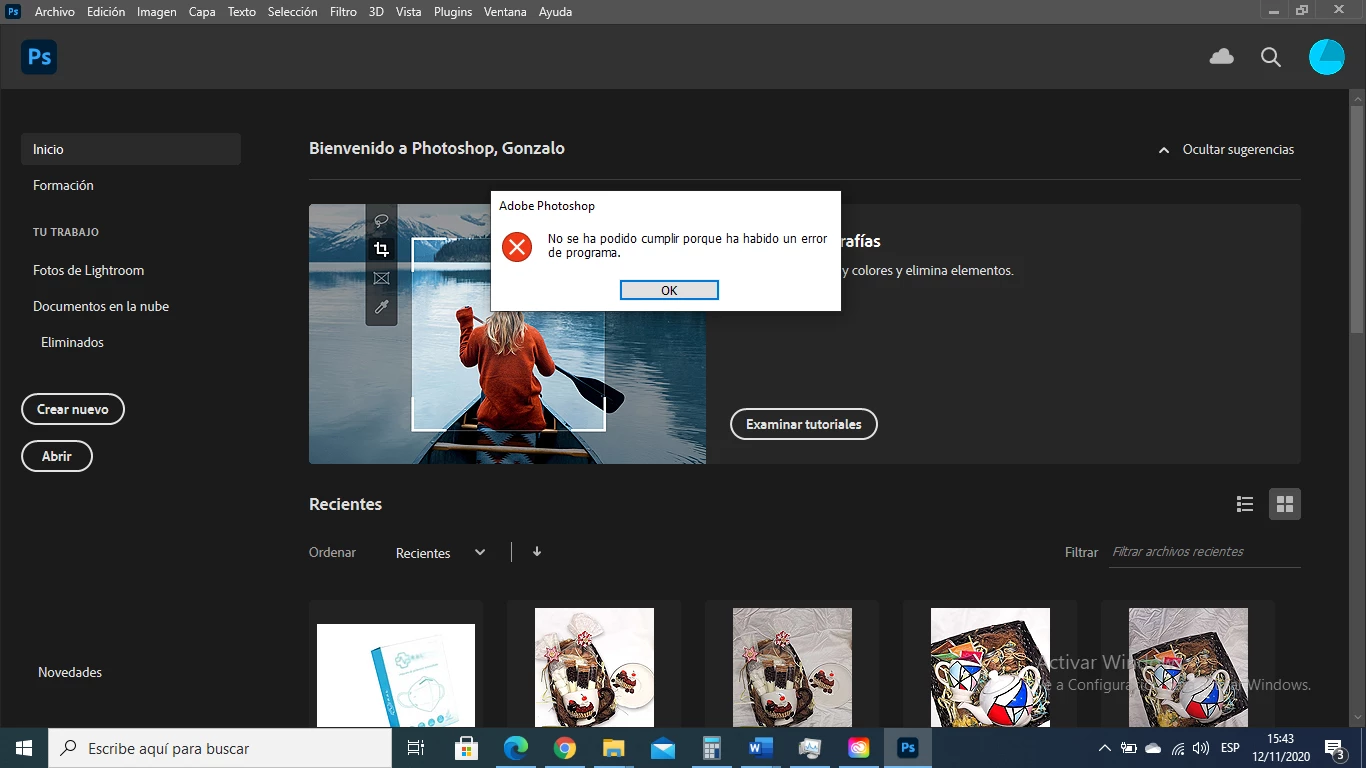Click the ESP language indicator

coord(1230,748)
